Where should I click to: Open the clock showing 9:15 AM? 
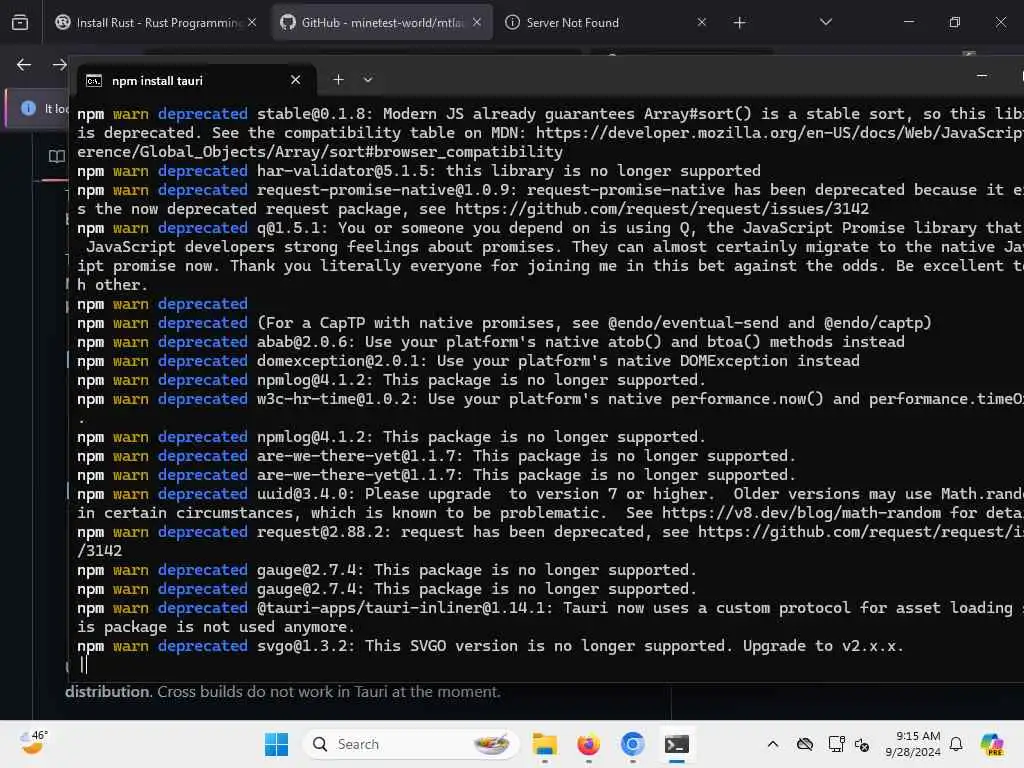[913, 744]
